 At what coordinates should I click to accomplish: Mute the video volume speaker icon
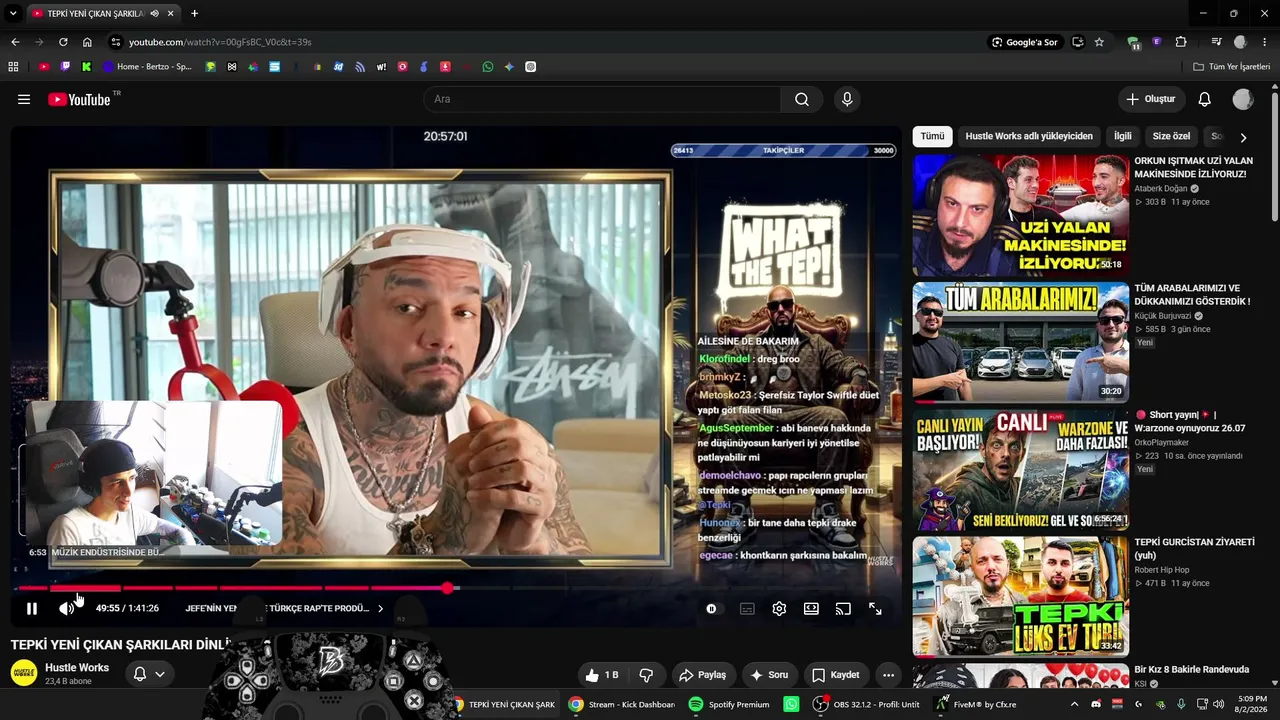coord(67,608)
